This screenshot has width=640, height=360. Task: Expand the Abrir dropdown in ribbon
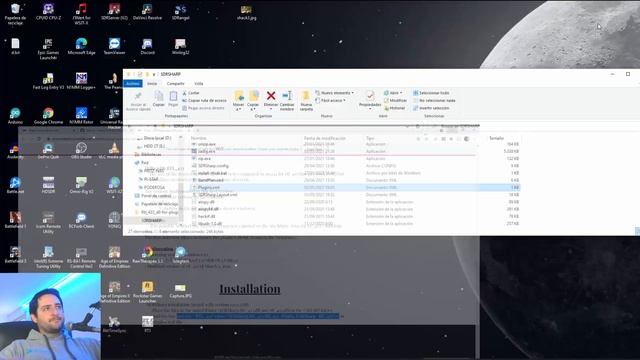393,93
